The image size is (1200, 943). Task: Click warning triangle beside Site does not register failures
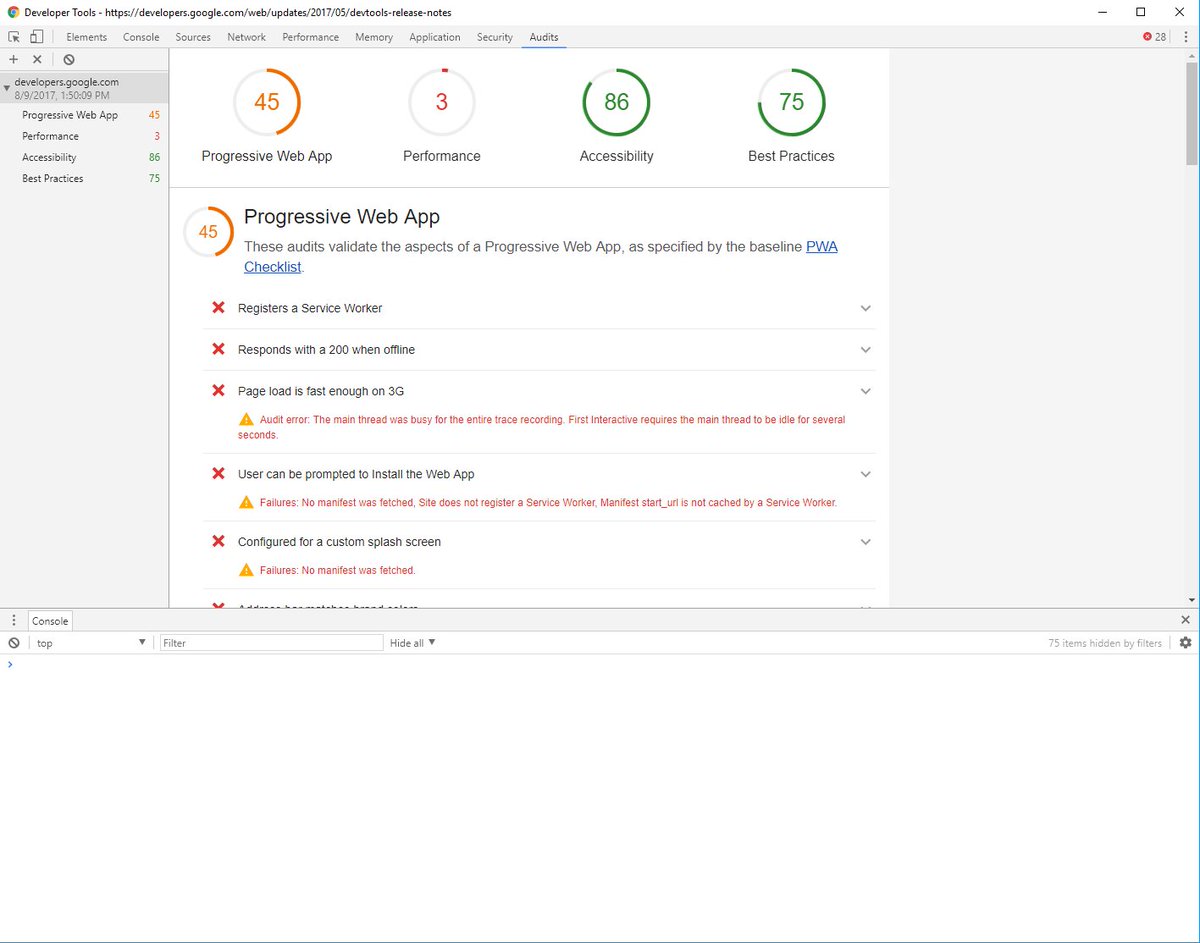pyautogui.click(x=246, y=502)
